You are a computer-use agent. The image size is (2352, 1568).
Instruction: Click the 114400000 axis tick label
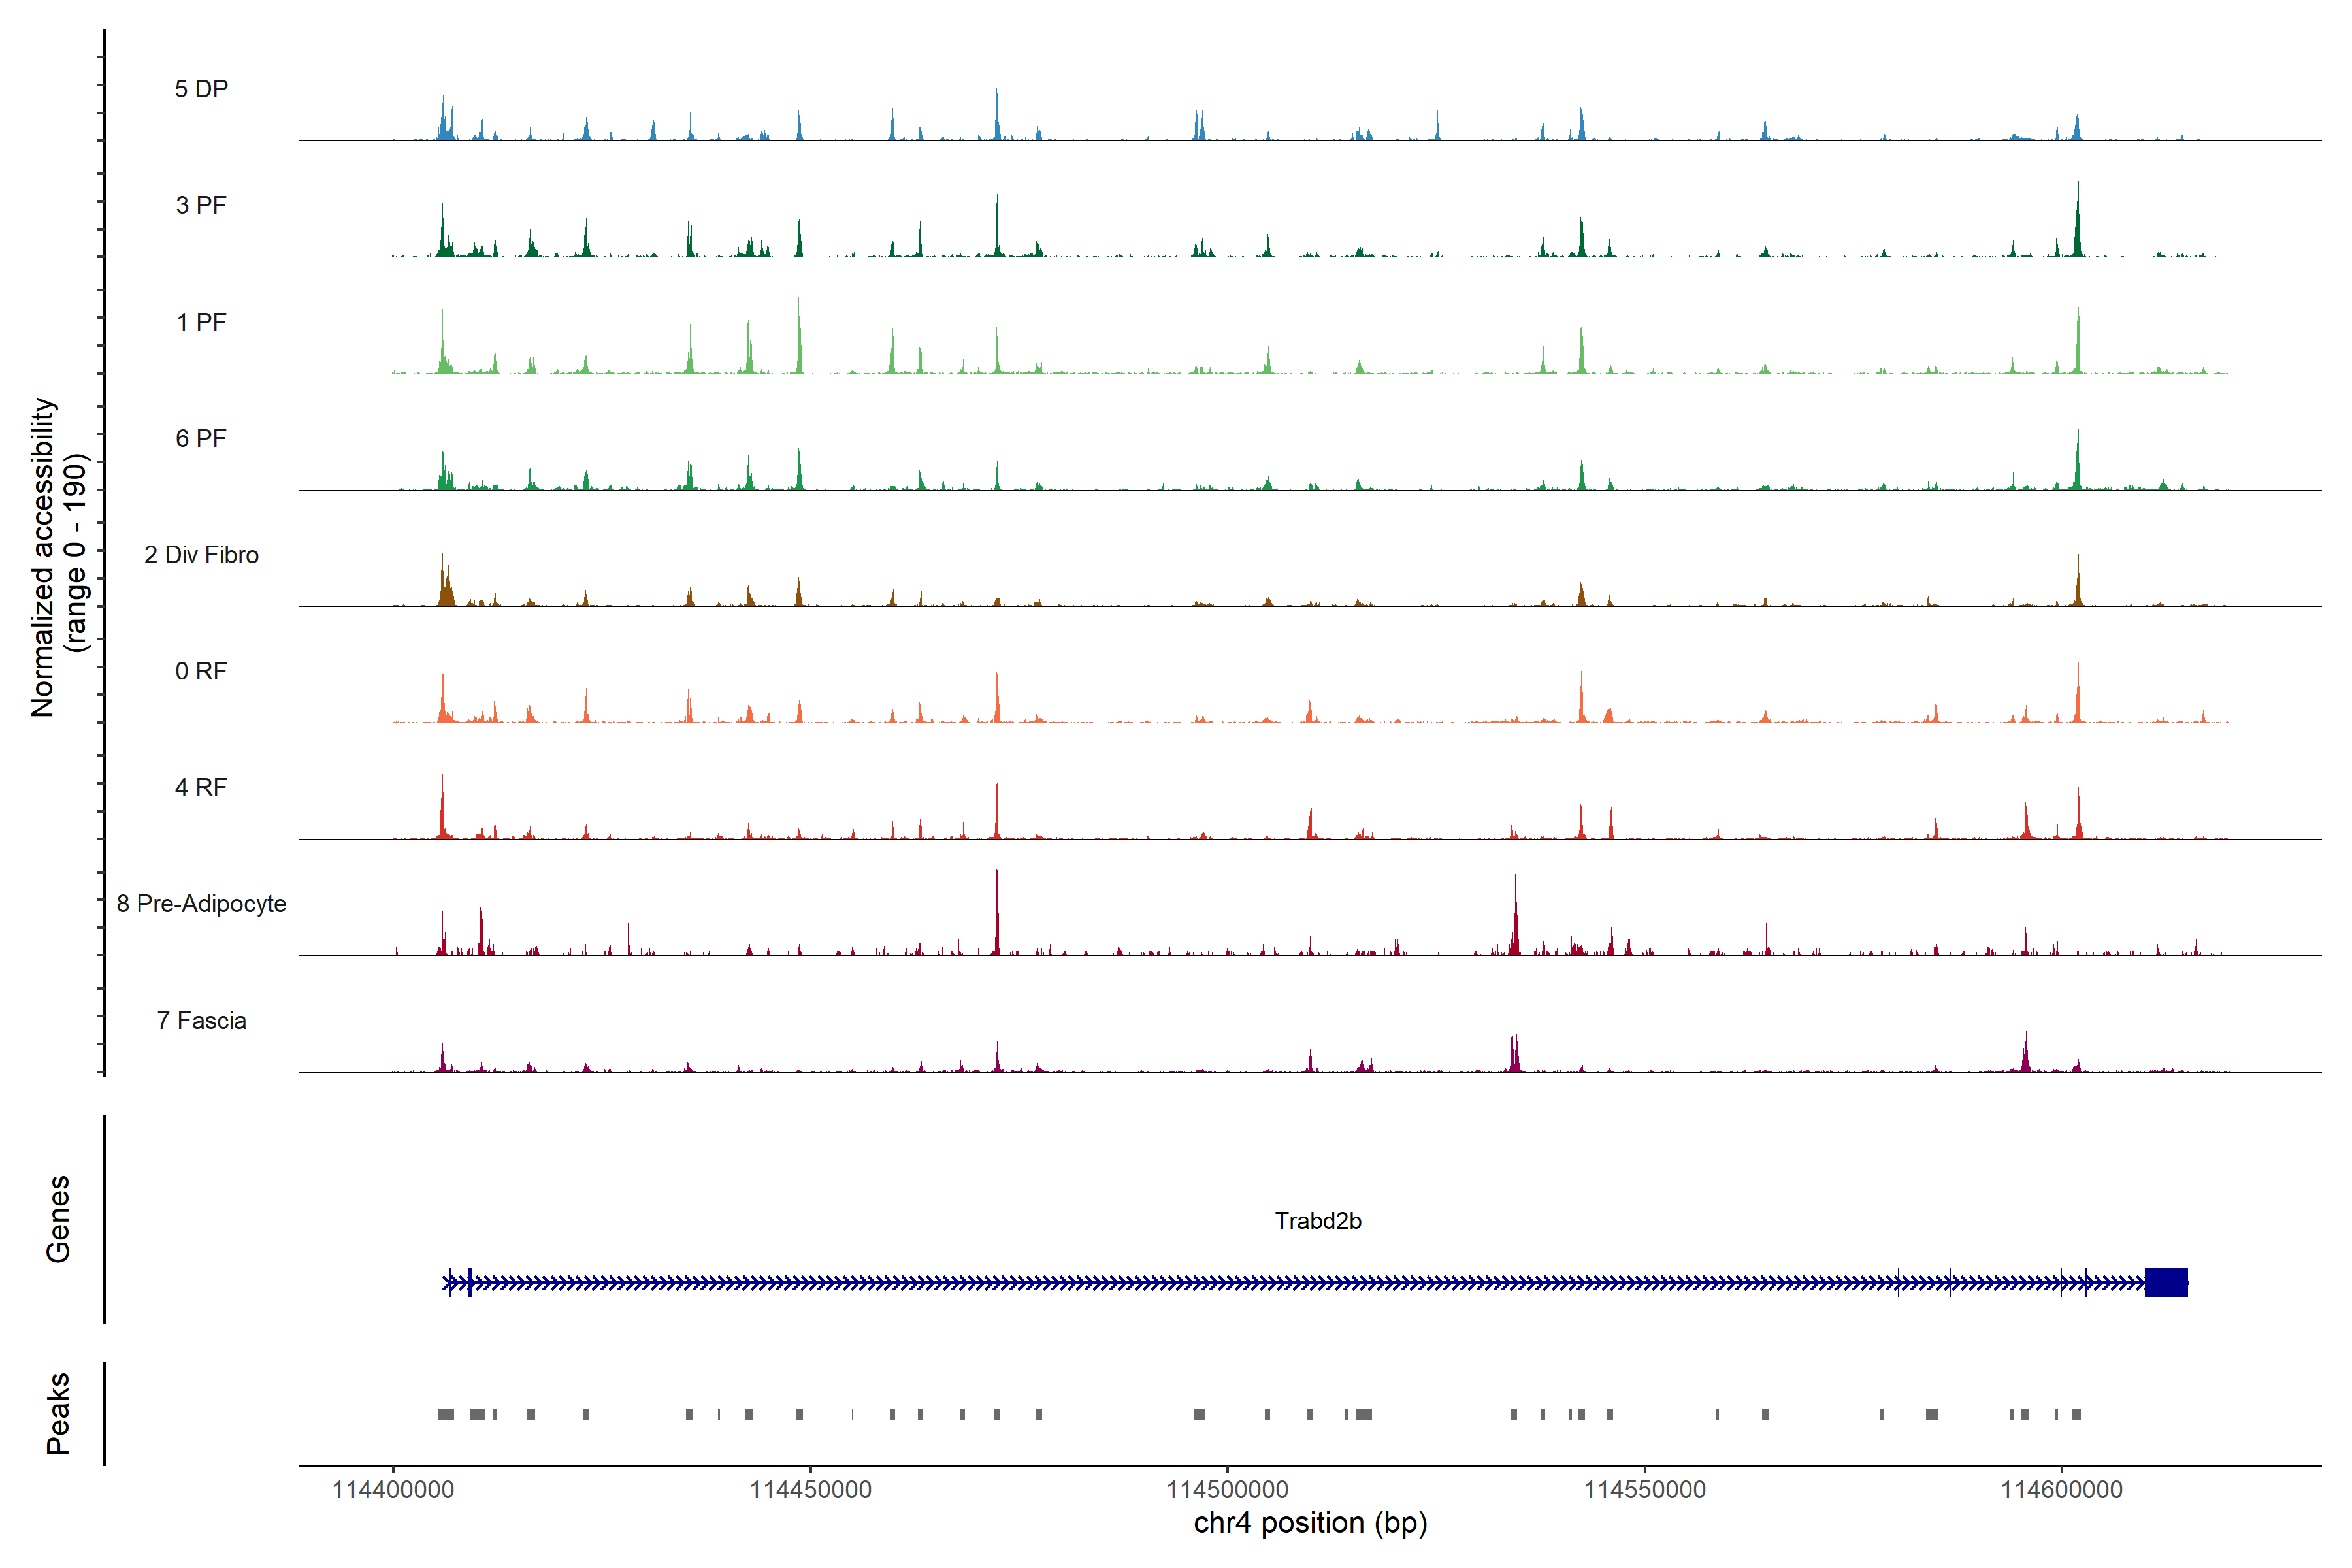393,1490
